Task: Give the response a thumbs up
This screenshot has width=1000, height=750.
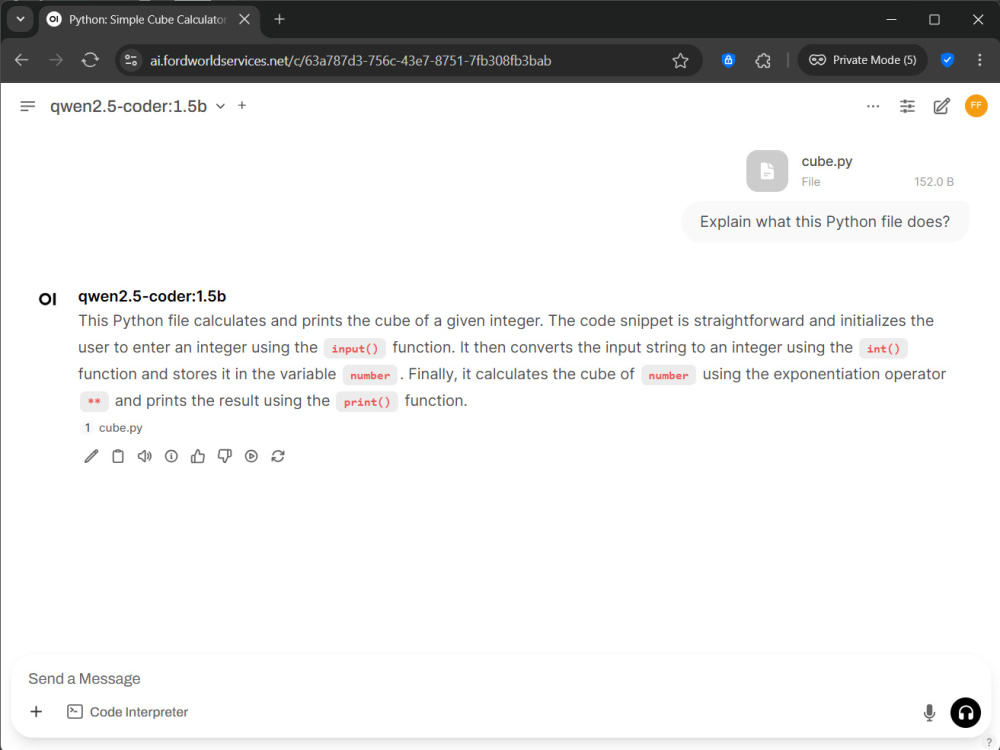Action: [198, 456]
